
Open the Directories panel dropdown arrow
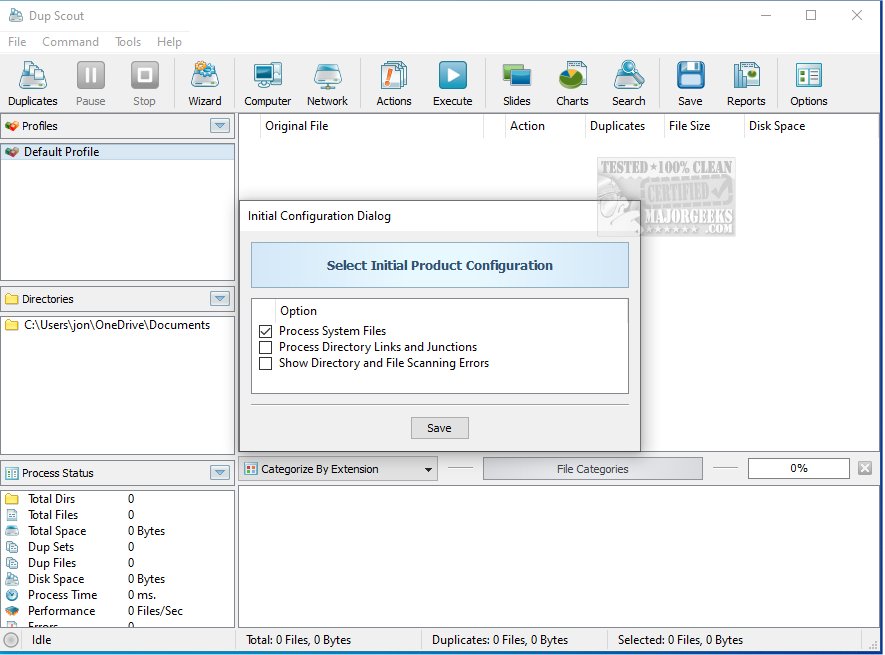[x=220, y=299]
